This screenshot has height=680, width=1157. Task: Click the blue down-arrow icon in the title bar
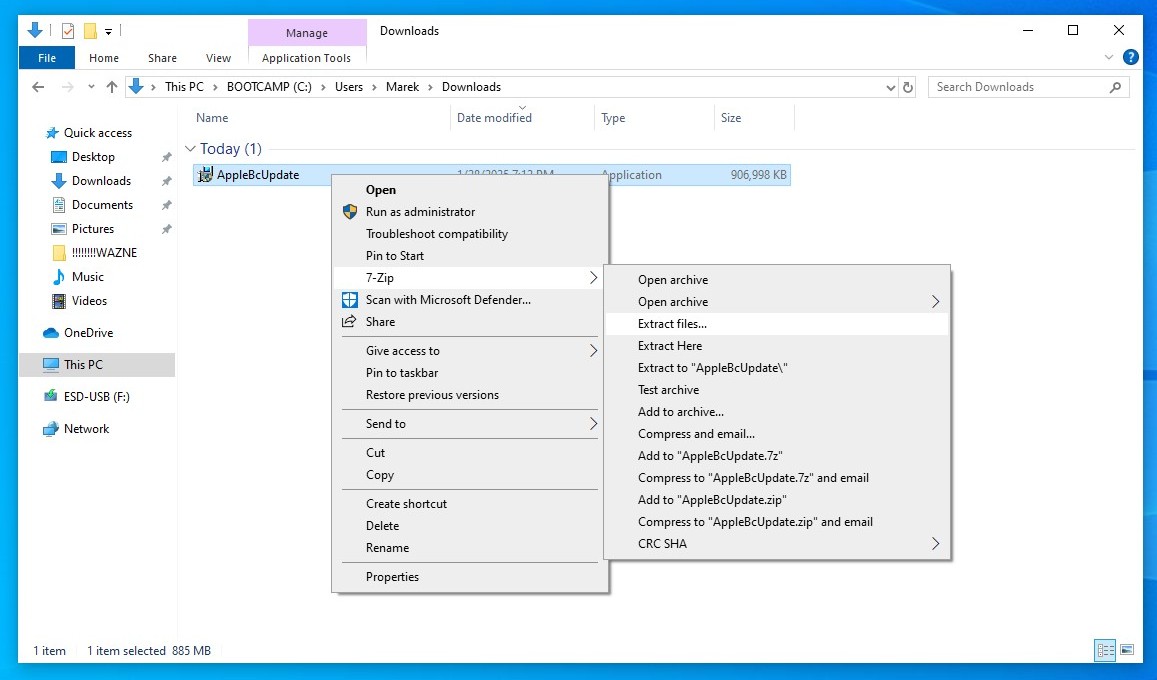(x=35, y=30)
